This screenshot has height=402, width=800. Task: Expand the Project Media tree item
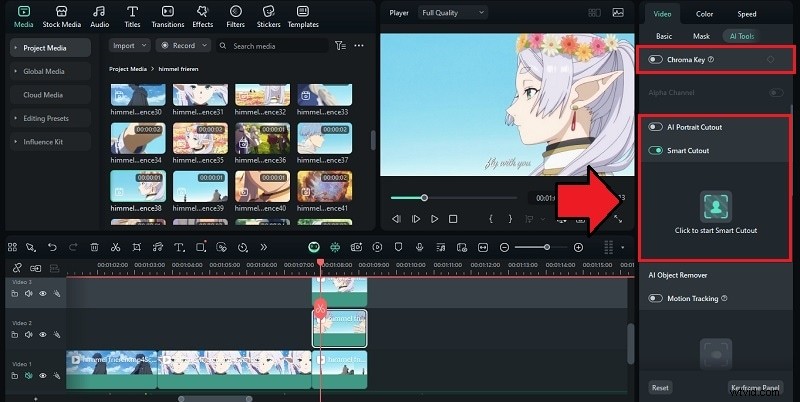coord(16,48)
